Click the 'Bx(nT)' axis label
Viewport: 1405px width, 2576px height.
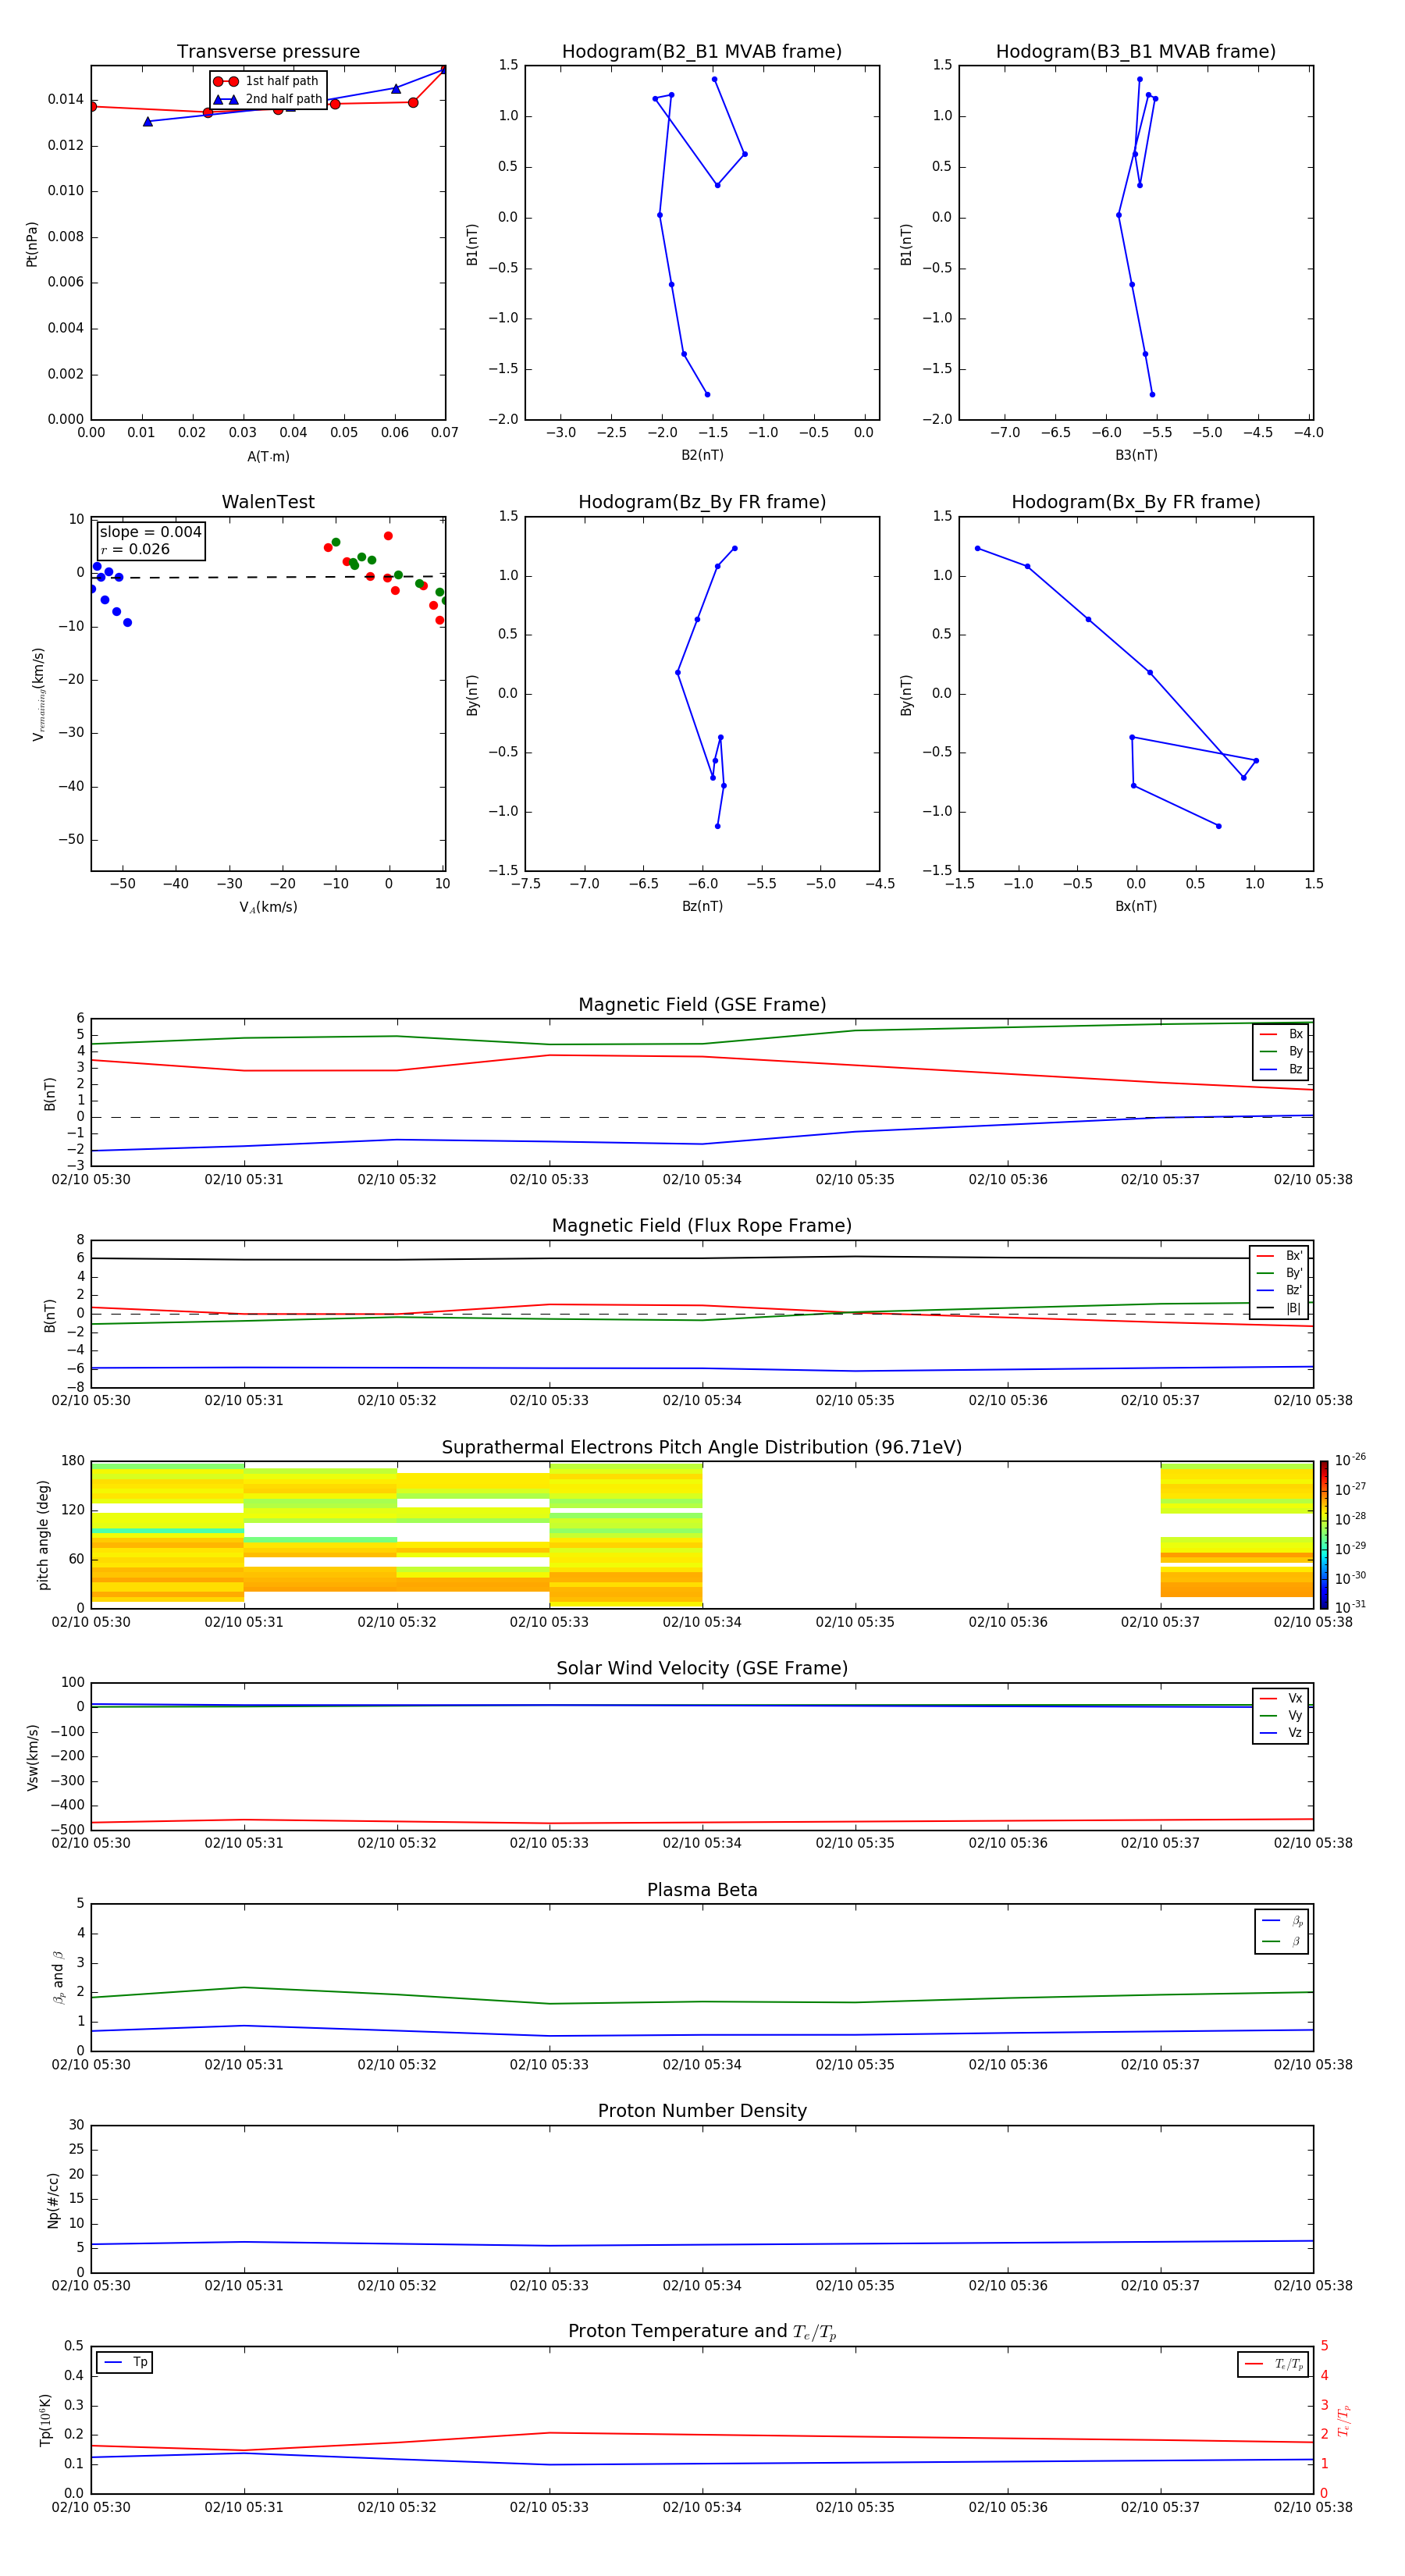pos(1136,906)
